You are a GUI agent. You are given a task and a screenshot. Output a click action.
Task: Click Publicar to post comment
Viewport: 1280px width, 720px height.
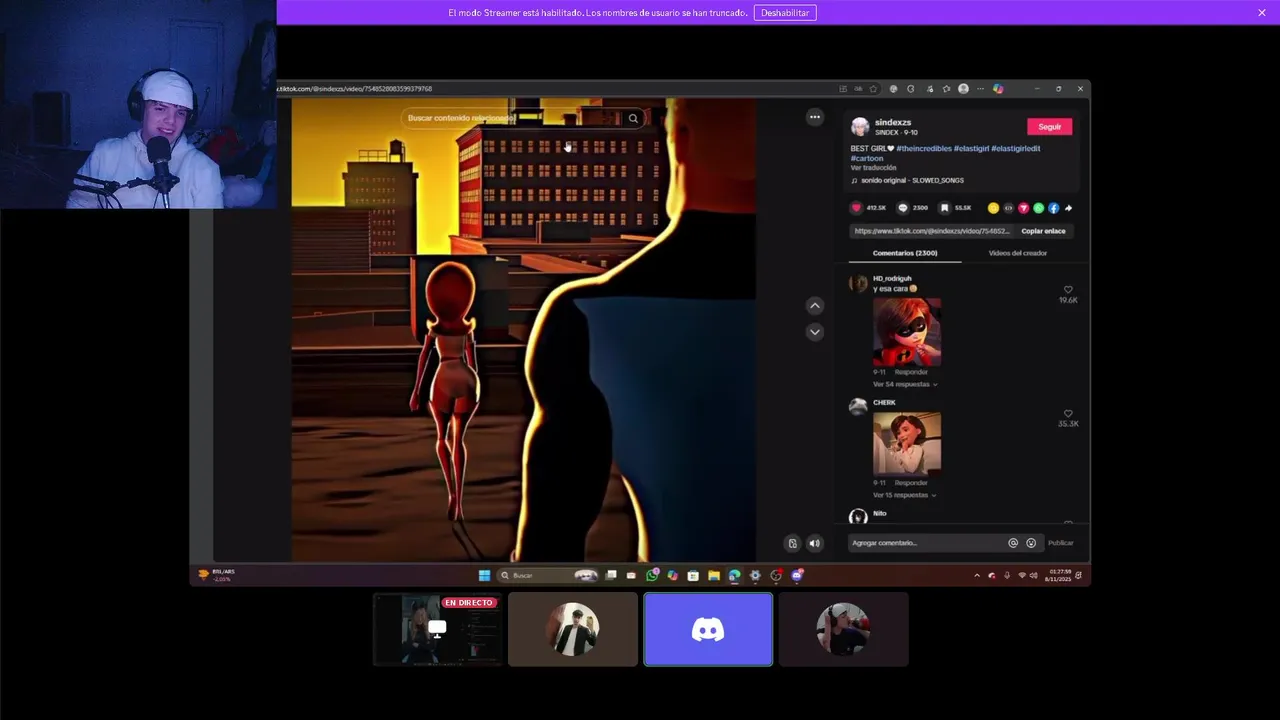[x=1061, y=543]
